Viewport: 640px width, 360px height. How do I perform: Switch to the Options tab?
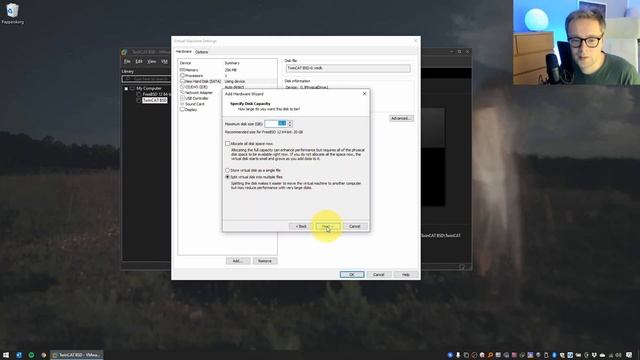pos(202,52)
